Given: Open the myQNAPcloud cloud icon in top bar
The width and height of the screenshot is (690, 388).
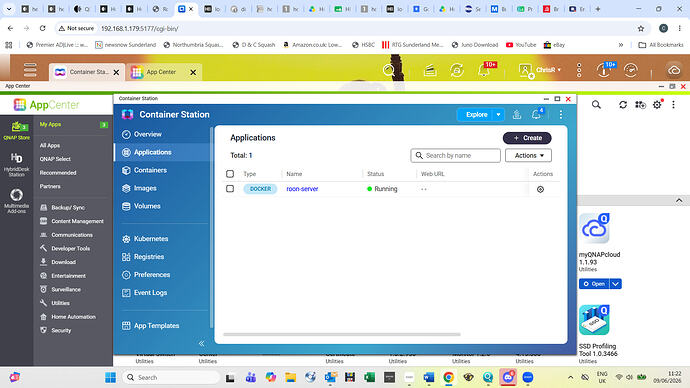Looking at the screenshot, I should point(674,70).
